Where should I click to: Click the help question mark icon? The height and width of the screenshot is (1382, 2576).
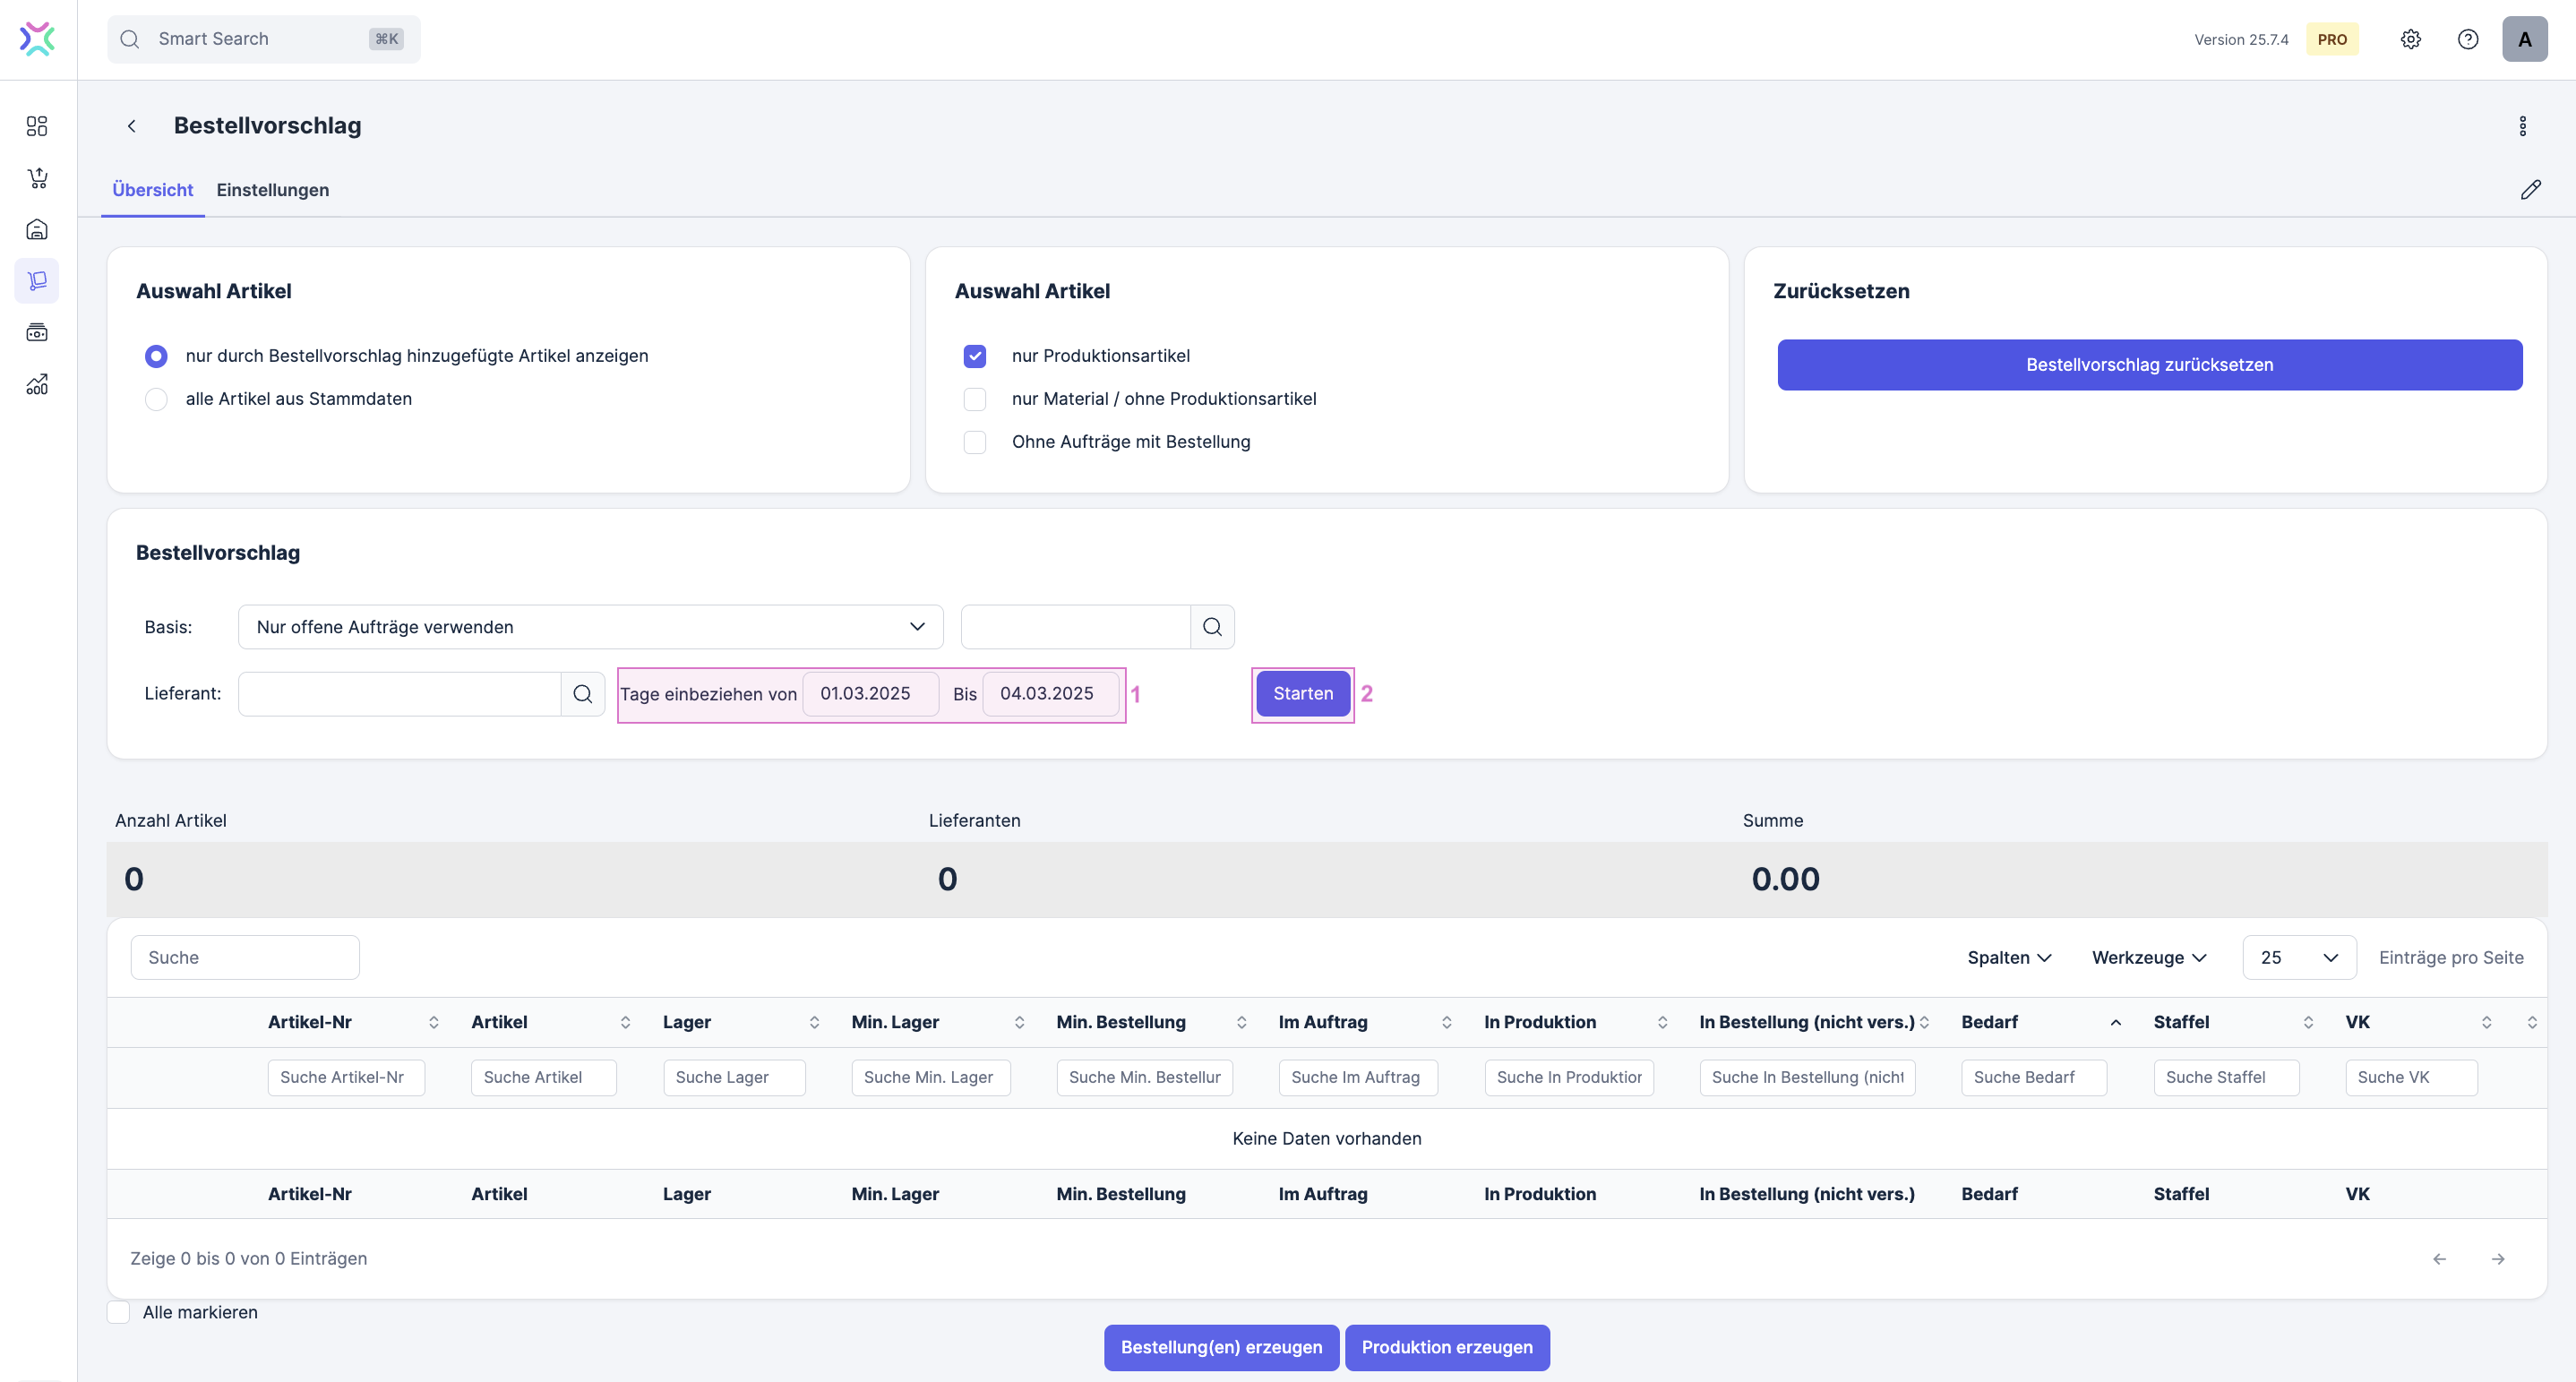(2467, 39)
